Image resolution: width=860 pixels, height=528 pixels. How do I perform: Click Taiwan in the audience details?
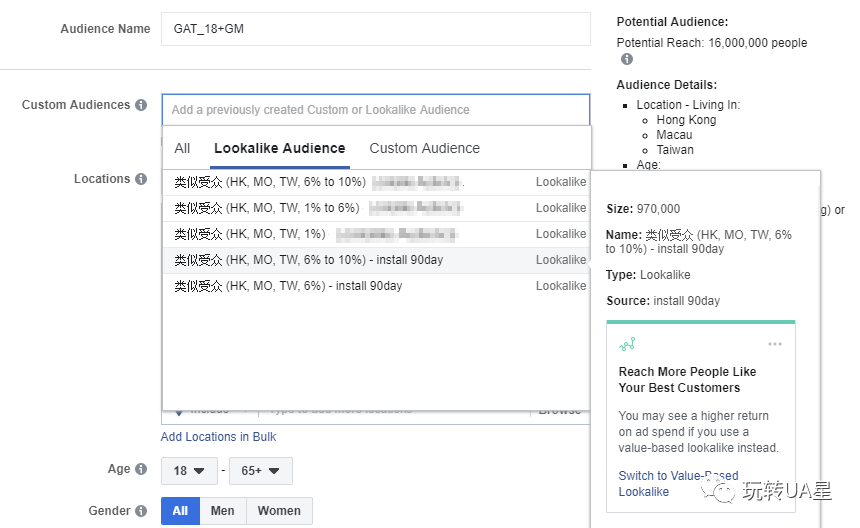675,150
